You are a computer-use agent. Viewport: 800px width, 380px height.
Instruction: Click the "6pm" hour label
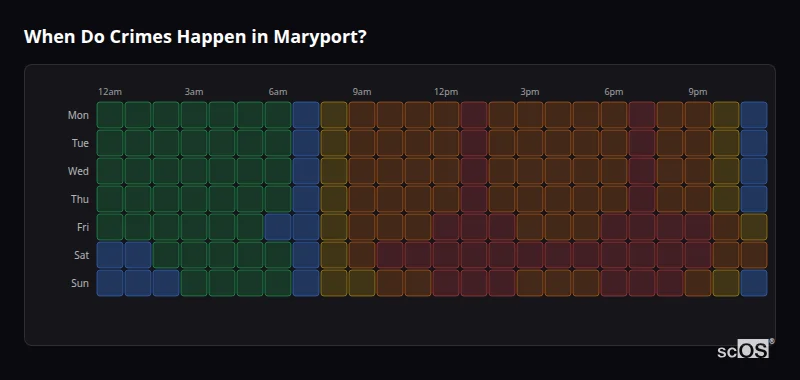click(x=614, y=92)
